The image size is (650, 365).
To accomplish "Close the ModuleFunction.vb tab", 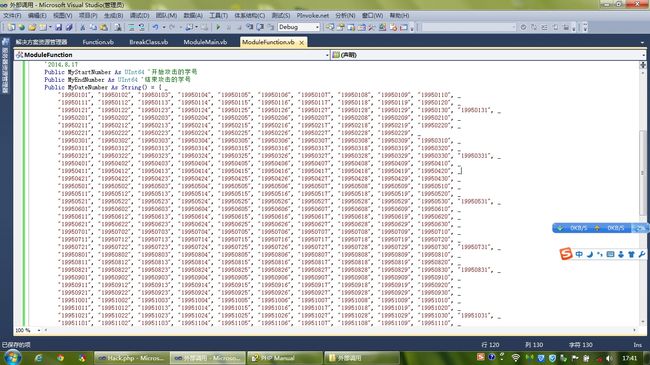I will point(301,43).
